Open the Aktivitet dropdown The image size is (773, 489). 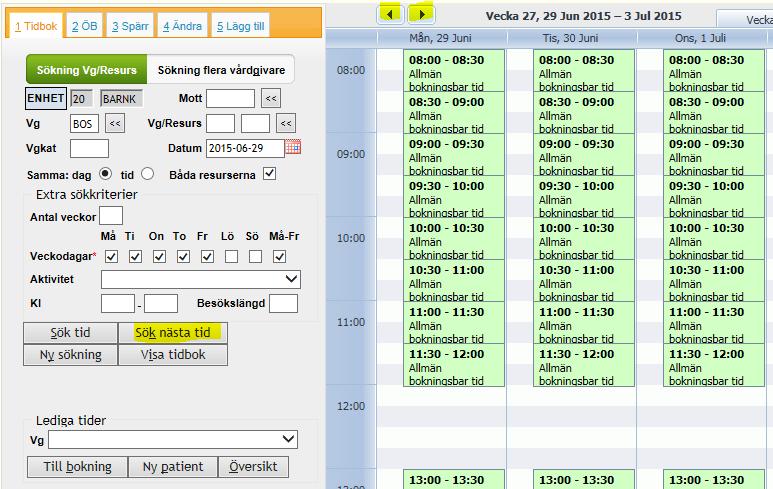201,279
